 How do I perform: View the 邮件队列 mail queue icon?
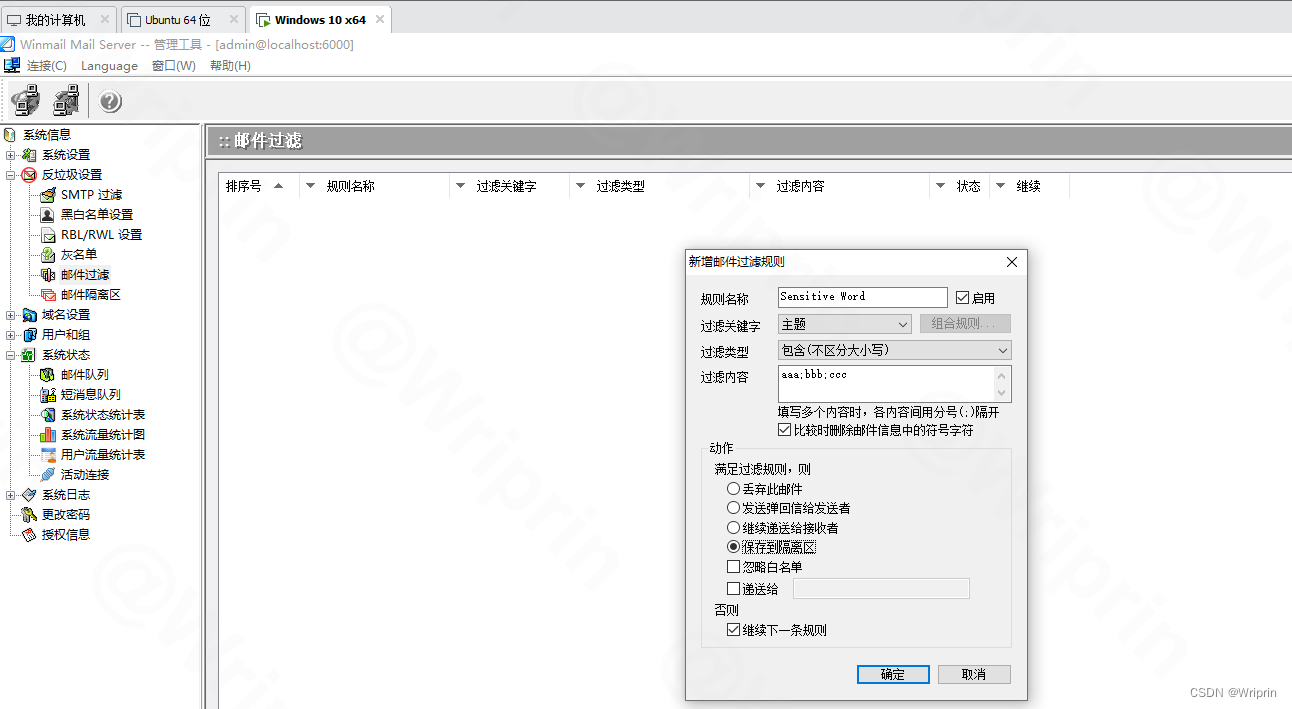coord(47,374)
